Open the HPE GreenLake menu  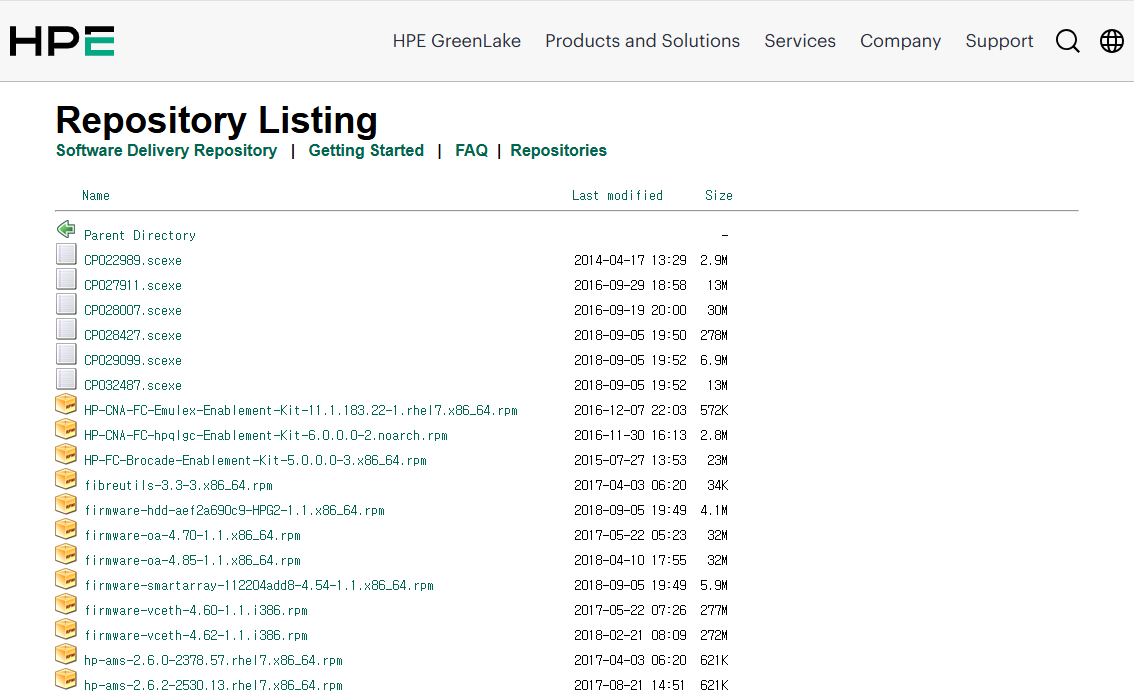456,41
